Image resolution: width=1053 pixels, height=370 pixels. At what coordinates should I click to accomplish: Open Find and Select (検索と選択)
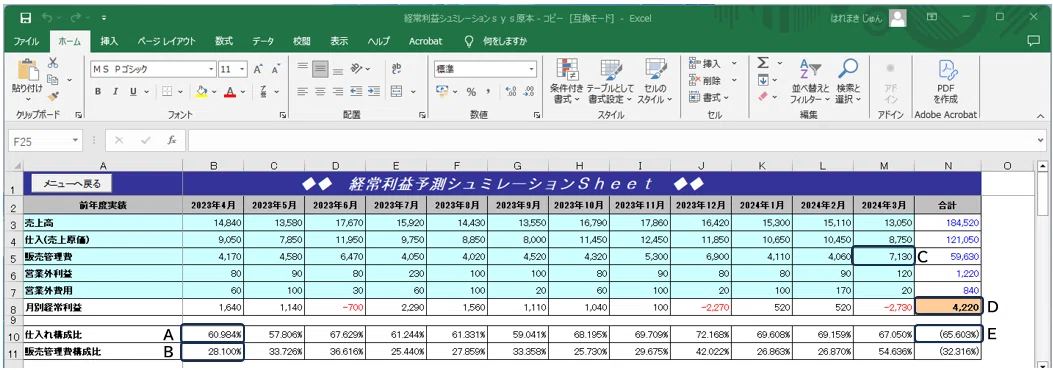(848, 81)
